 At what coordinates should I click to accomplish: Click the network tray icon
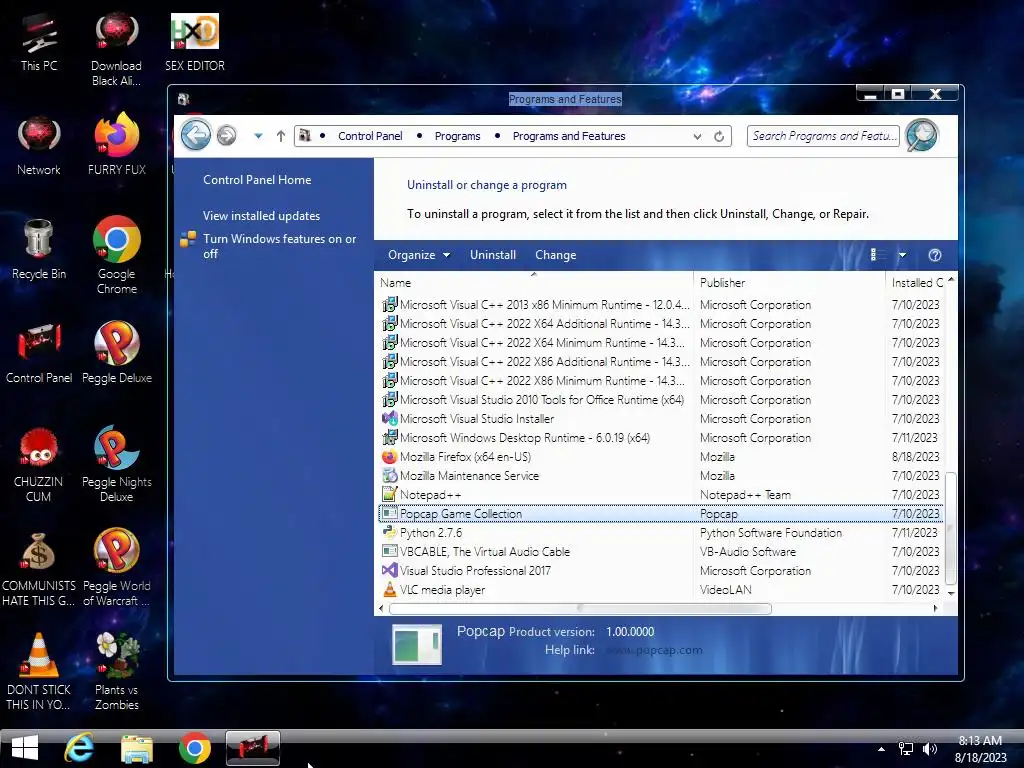906,749
